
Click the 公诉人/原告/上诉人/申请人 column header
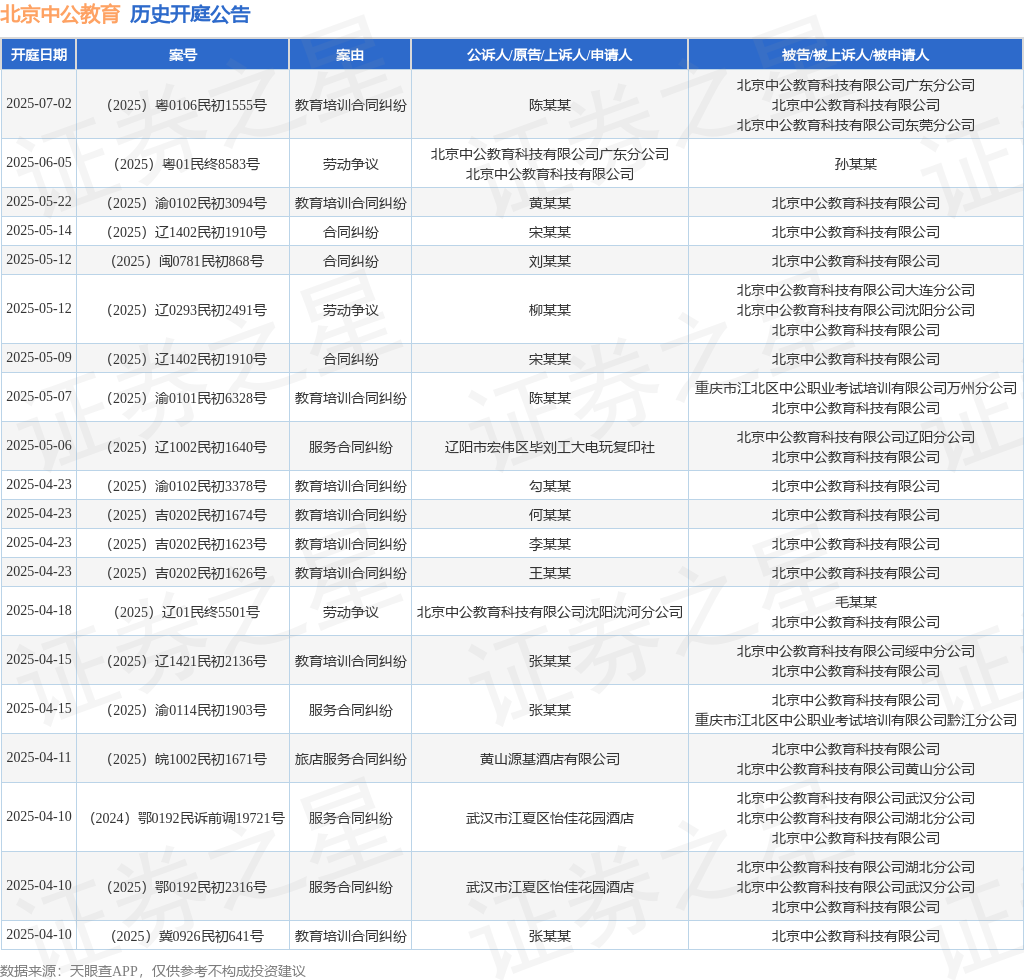tap(549, 55)
